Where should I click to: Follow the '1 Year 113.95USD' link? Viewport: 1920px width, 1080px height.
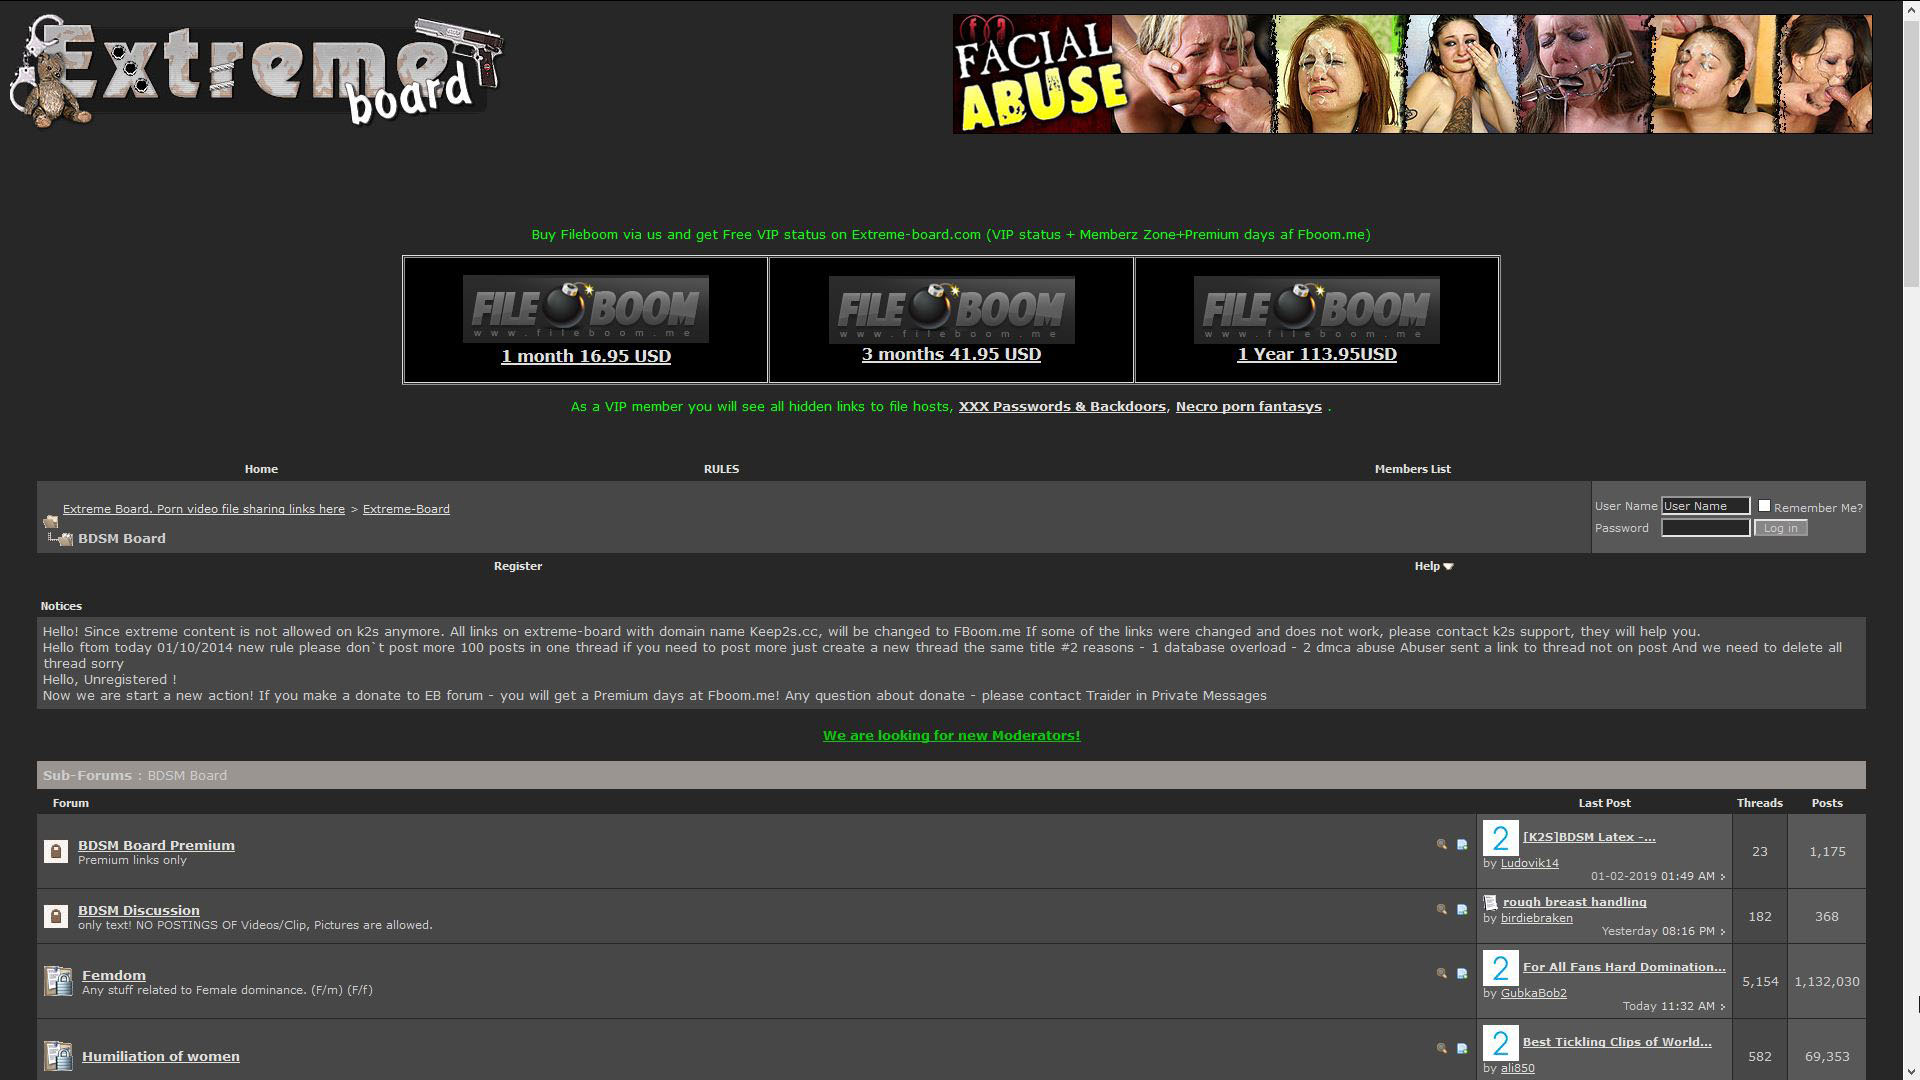click(x=1317, y=354)
